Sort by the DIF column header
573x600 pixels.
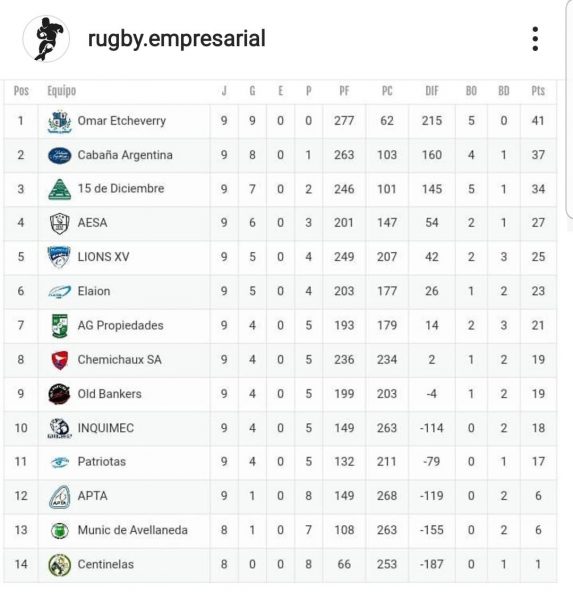point(432,91)
